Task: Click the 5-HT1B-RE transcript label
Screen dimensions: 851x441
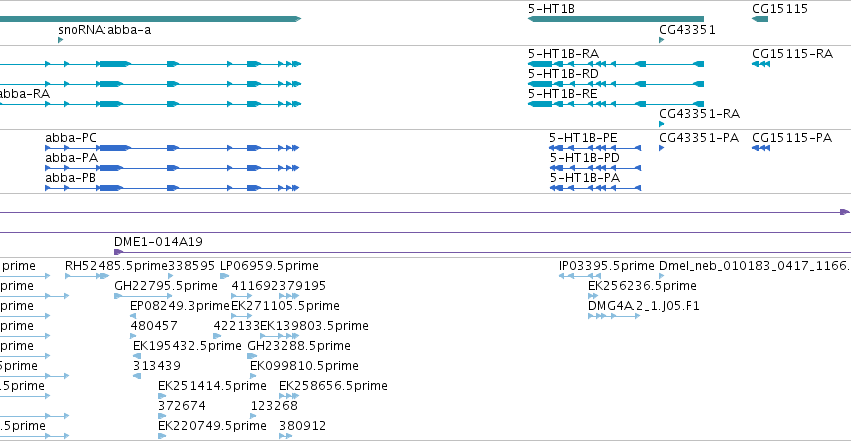Action: (563, 94)
